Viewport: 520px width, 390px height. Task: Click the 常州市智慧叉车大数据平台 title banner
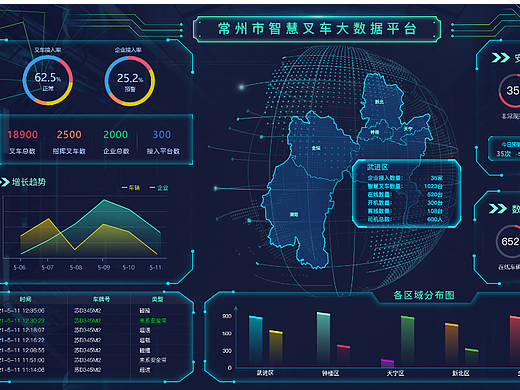point(317,29)
